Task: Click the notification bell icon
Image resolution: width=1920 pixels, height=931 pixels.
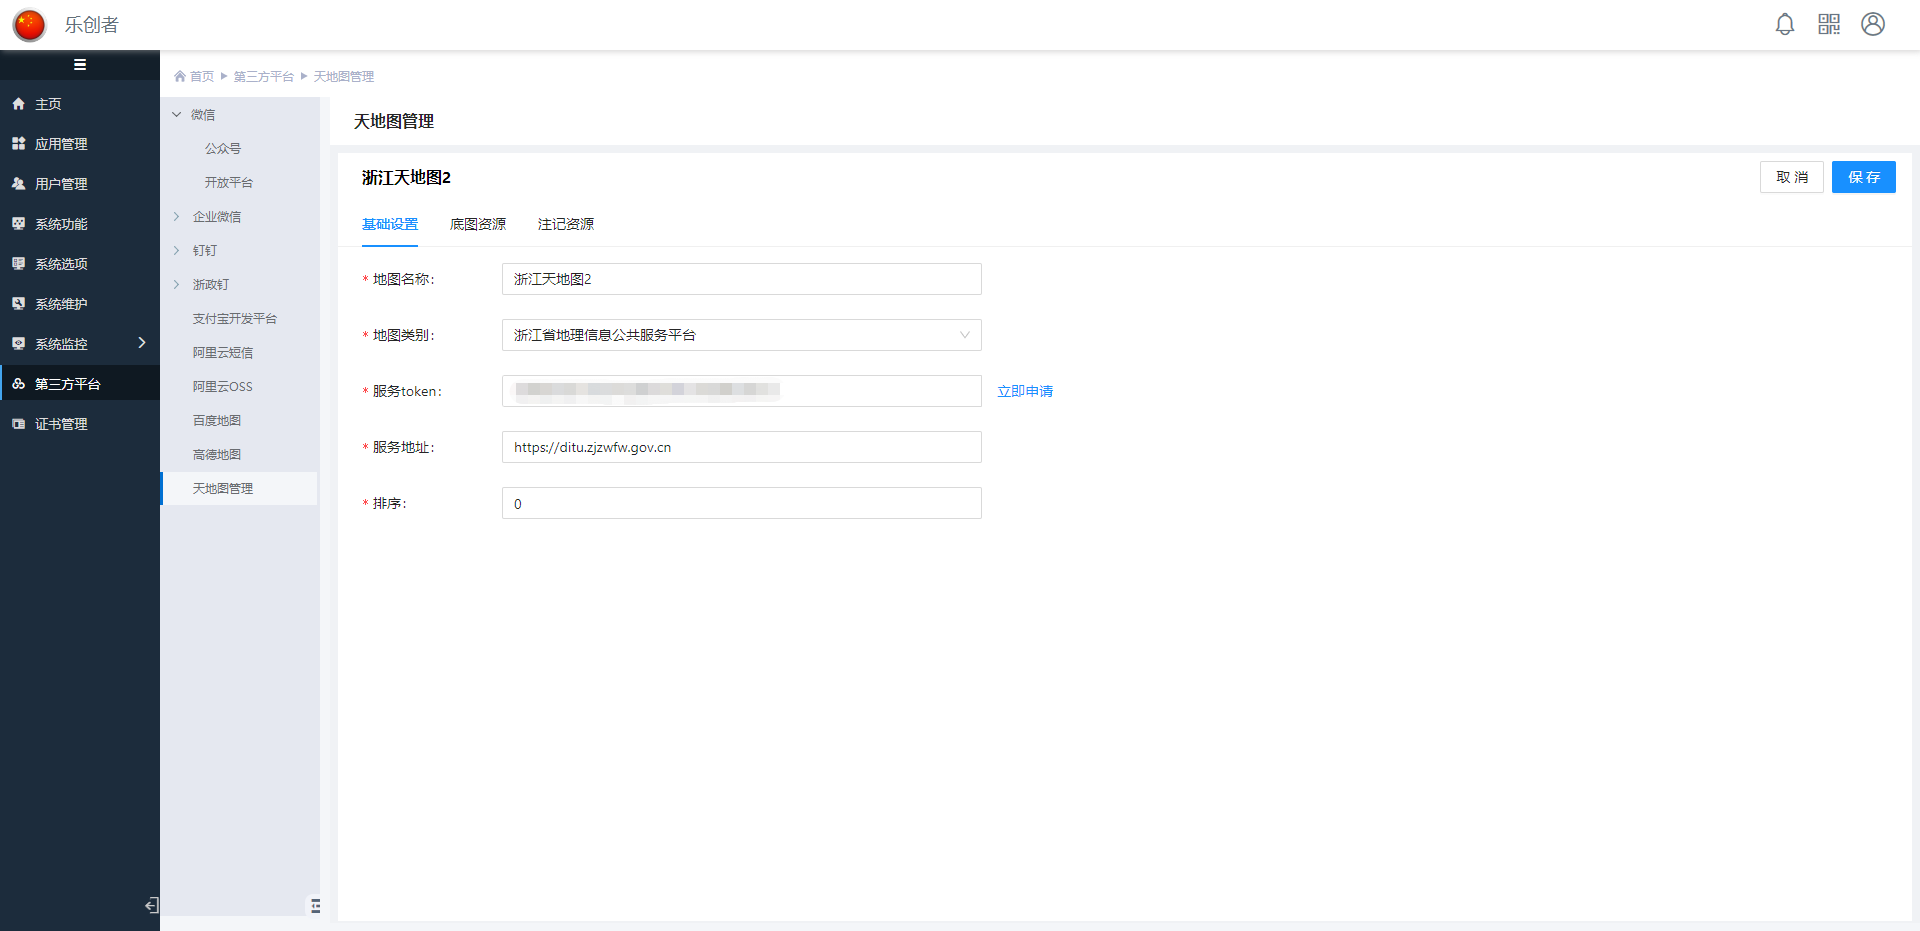Action: click(x=1785, y=24)
